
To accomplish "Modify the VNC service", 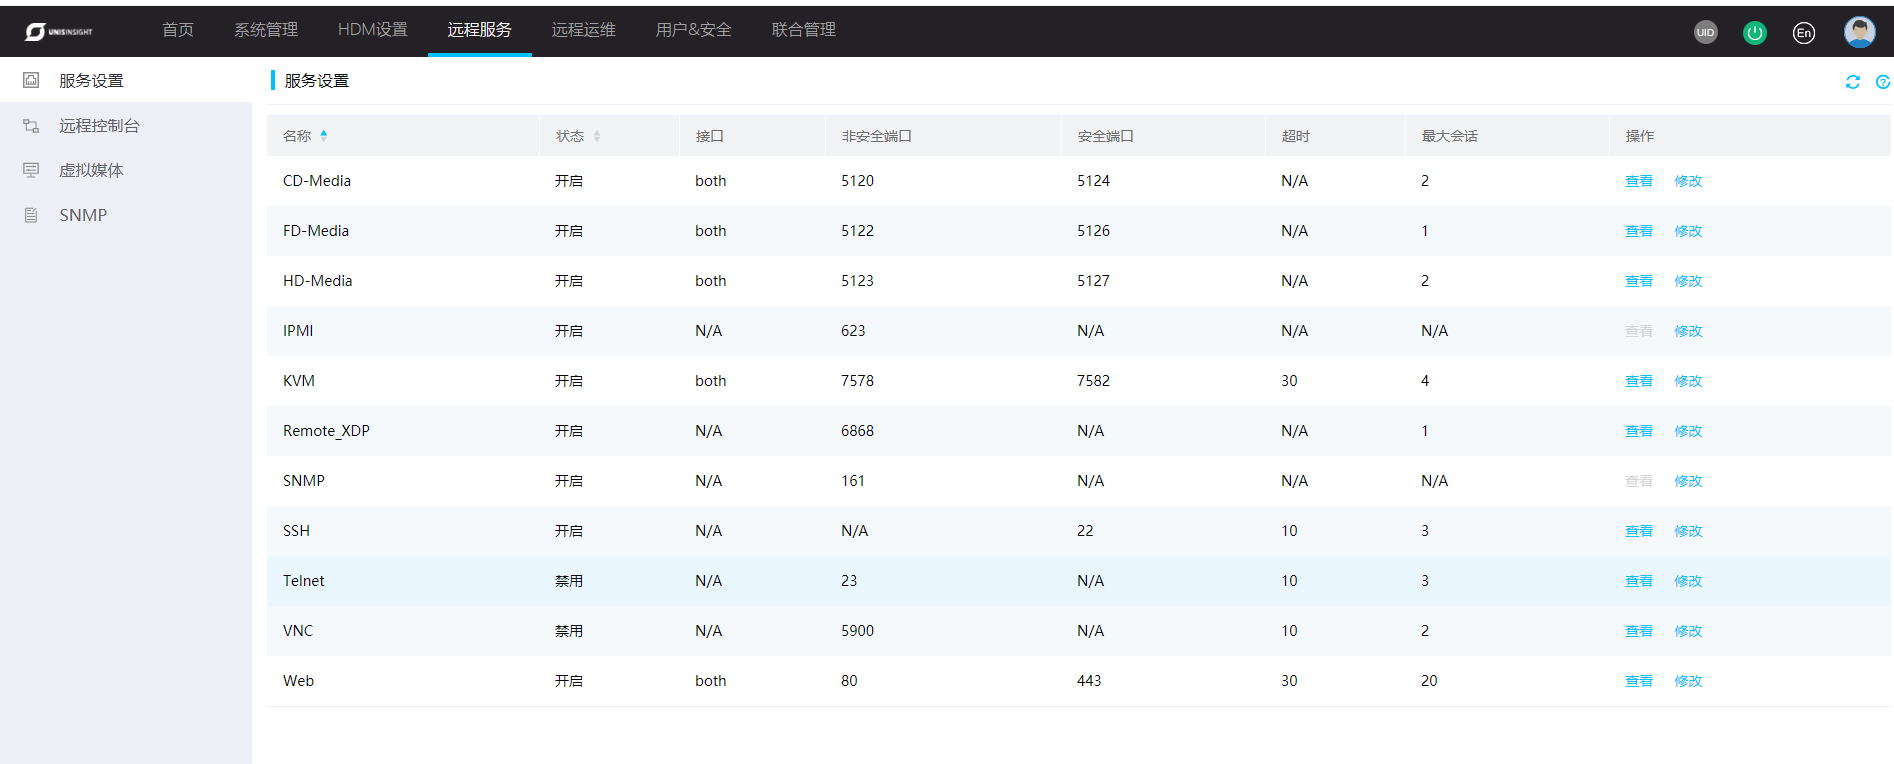I will pyautogui.click(x=1688, y=631).
